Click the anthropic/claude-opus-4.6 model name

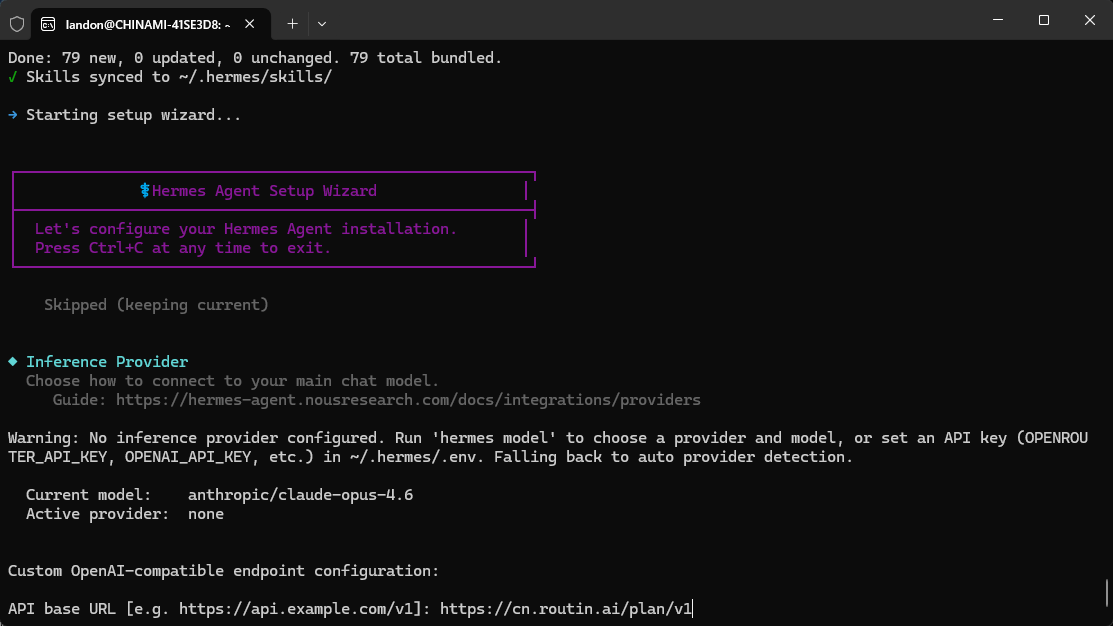coord(300,495)
